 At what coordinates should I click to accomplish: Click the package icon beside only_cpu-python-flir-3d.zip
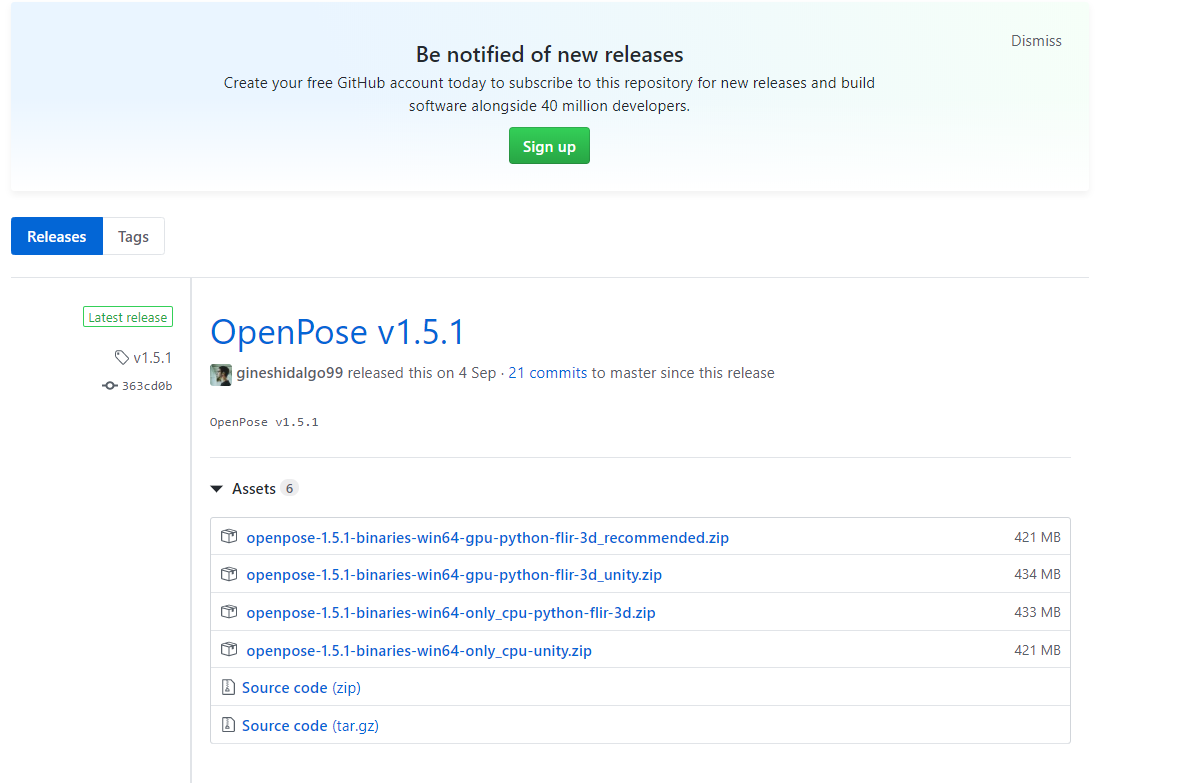click(x=229, y=612)
